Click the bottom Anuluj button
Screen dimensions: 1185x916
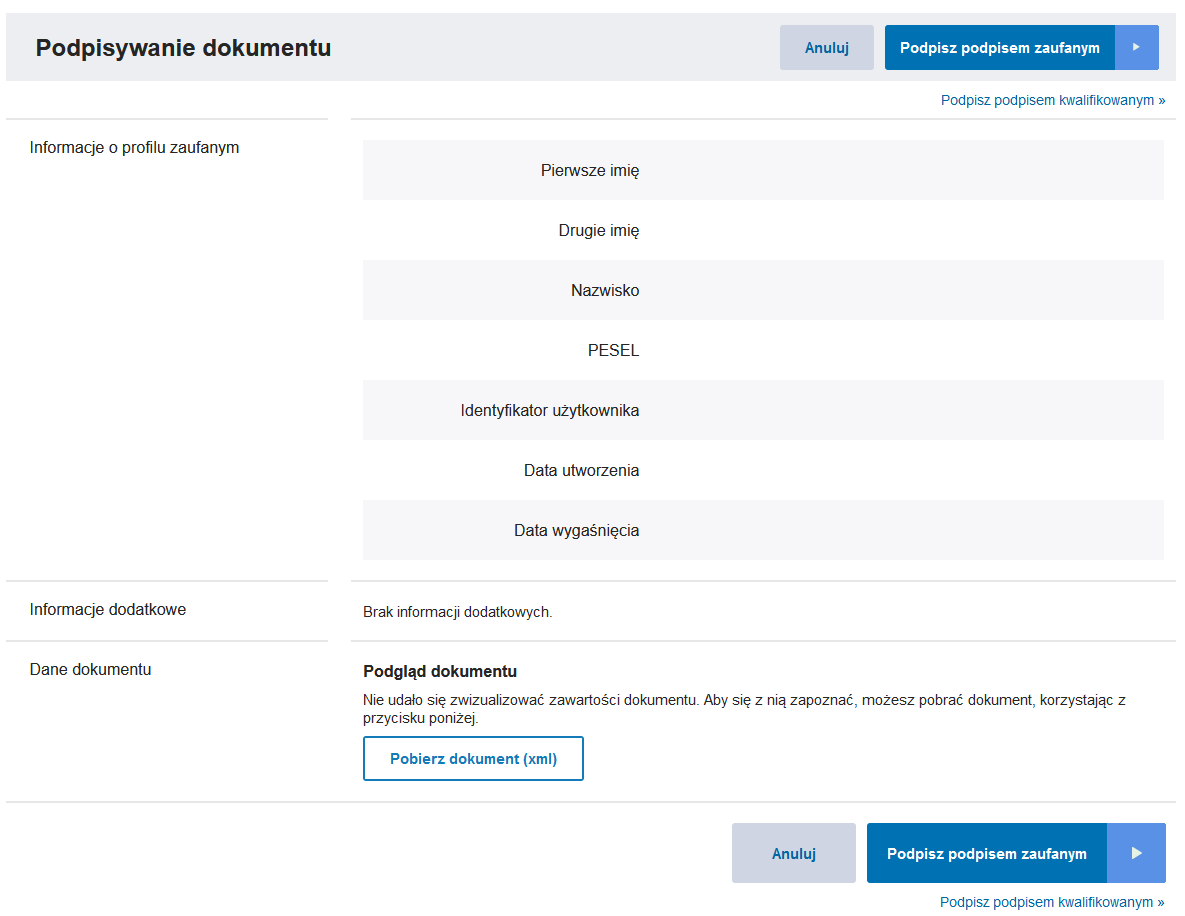[x=793, y=853]
